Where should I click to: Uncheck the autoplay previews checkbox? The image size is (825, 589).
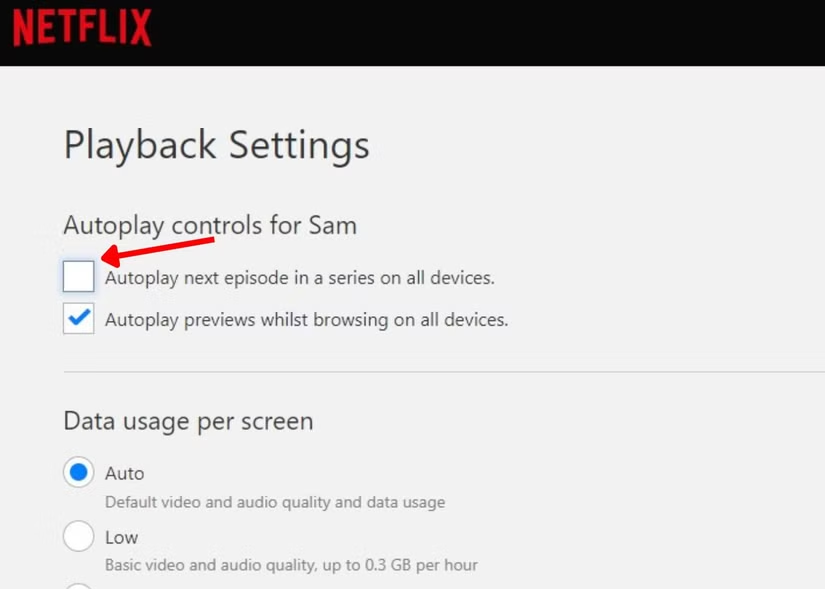(x=79, y=319)
